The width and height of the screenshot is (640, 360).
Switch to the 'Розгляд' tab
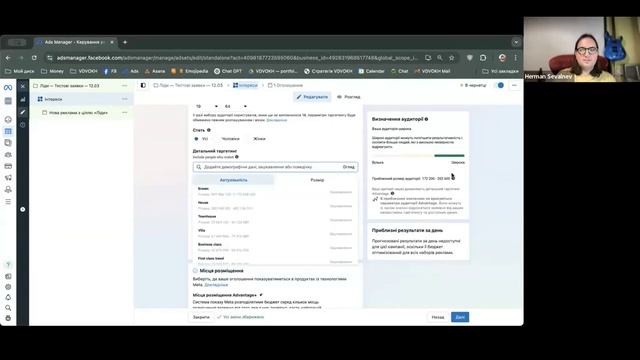(x=349, y=97)
